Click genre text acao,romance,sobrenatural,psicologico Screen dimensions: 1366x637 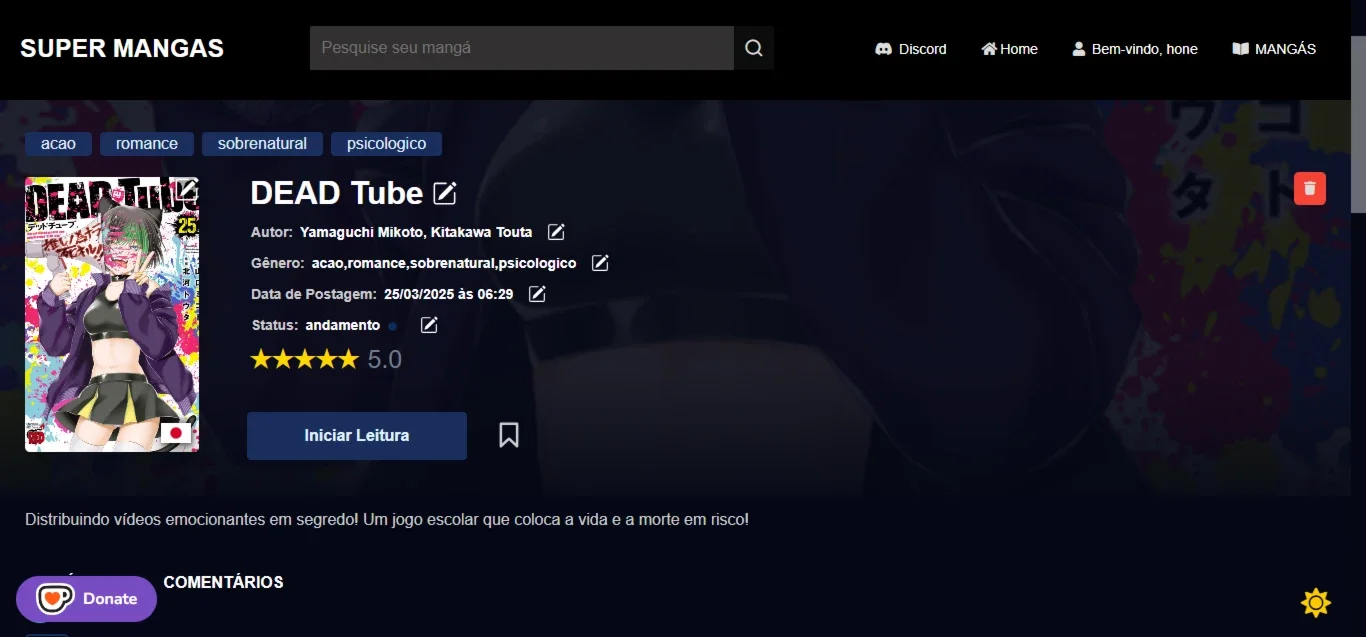coord(444,263)
